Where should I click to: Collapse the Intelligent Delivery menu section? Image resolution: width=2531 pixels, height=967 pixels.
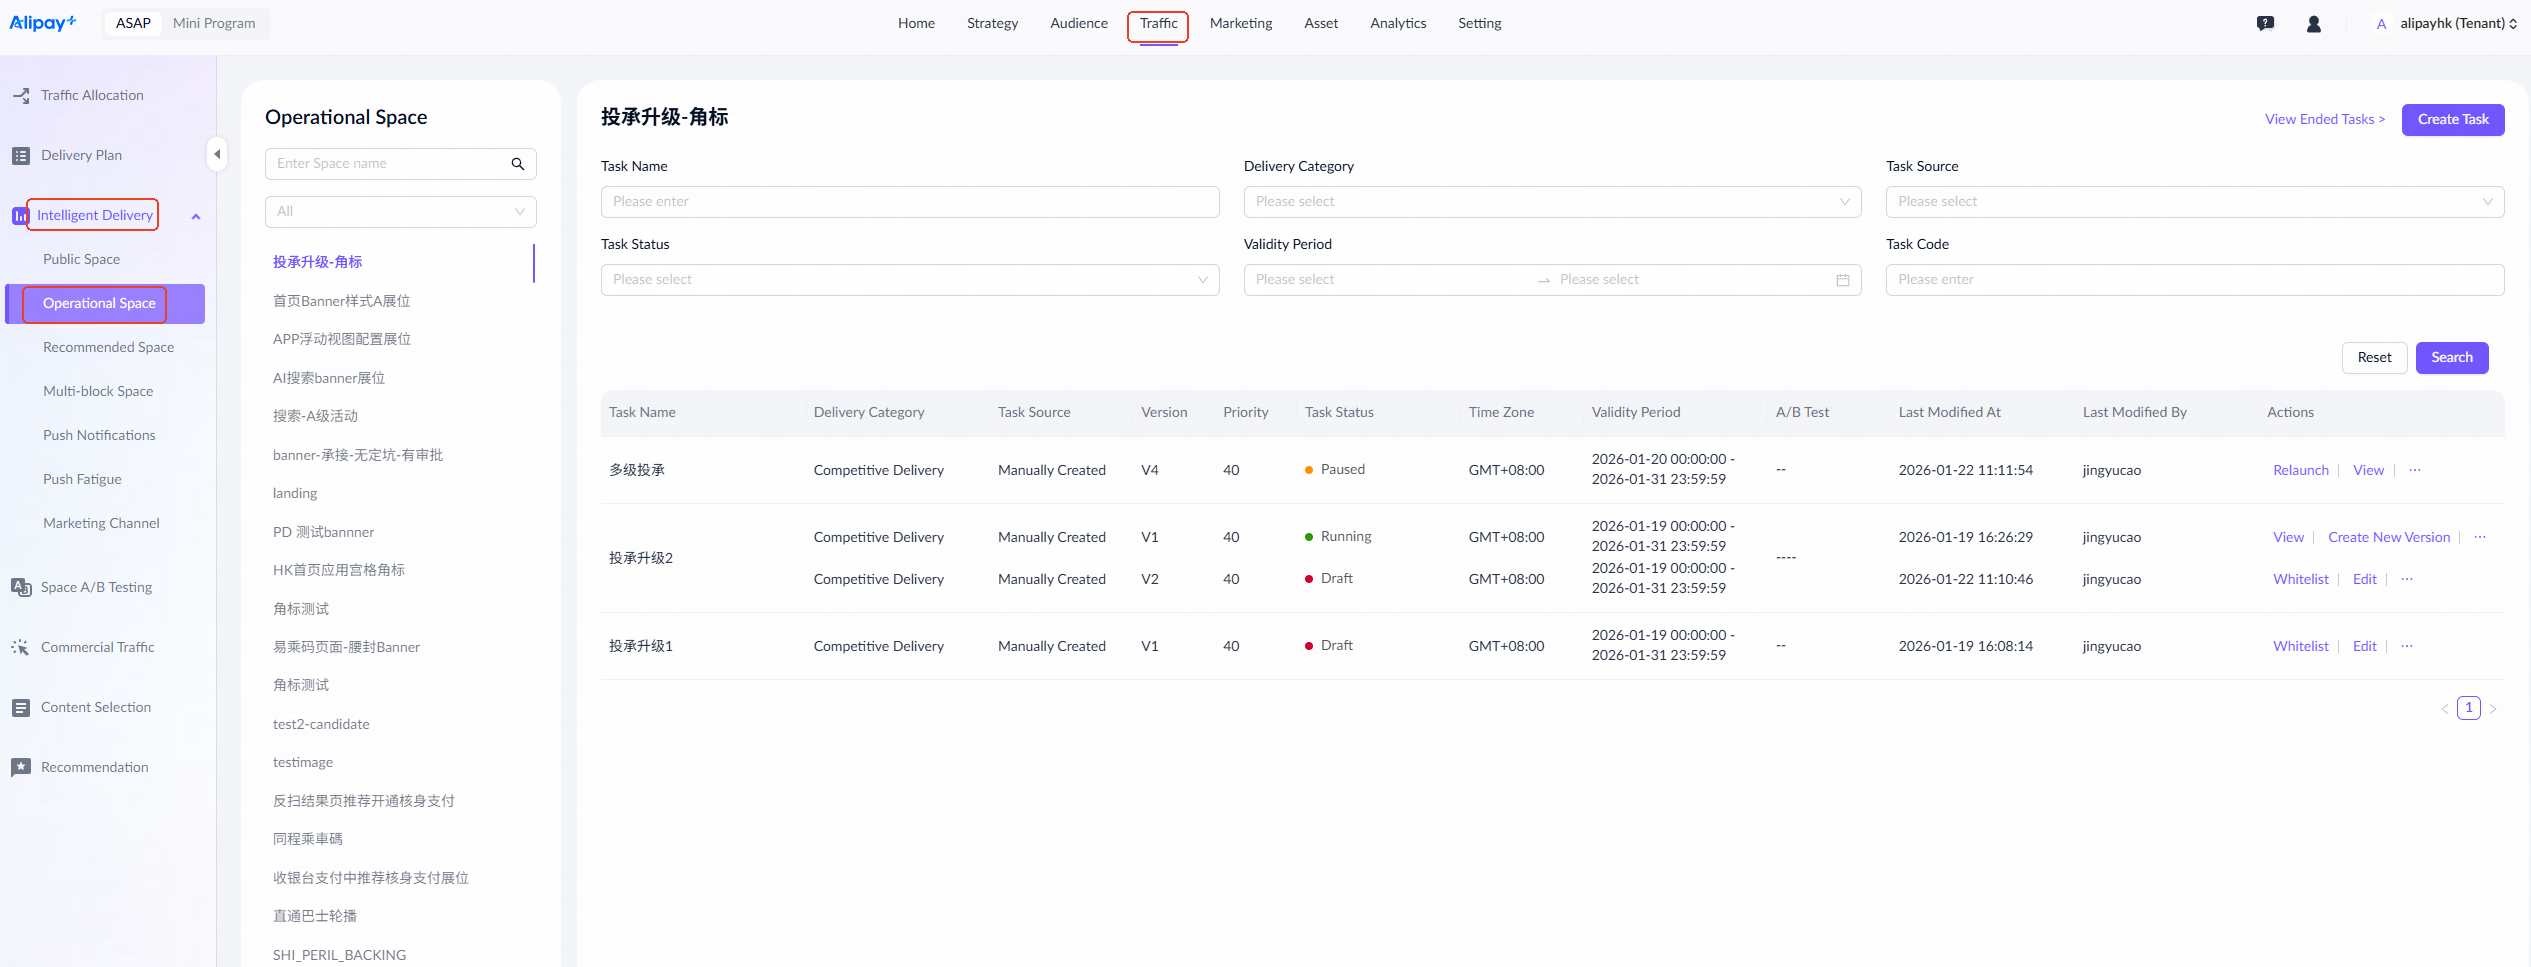tap(196, 216)
